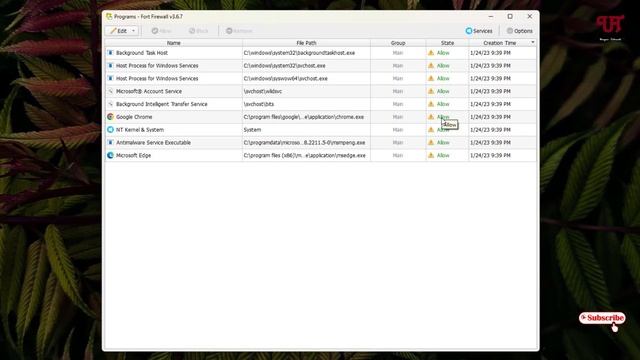Click path C:\windows\system32\backgroundtaskhost.exe
This screenshot has width=640, height=360.
pyautogui.click(x=299, y=53)
